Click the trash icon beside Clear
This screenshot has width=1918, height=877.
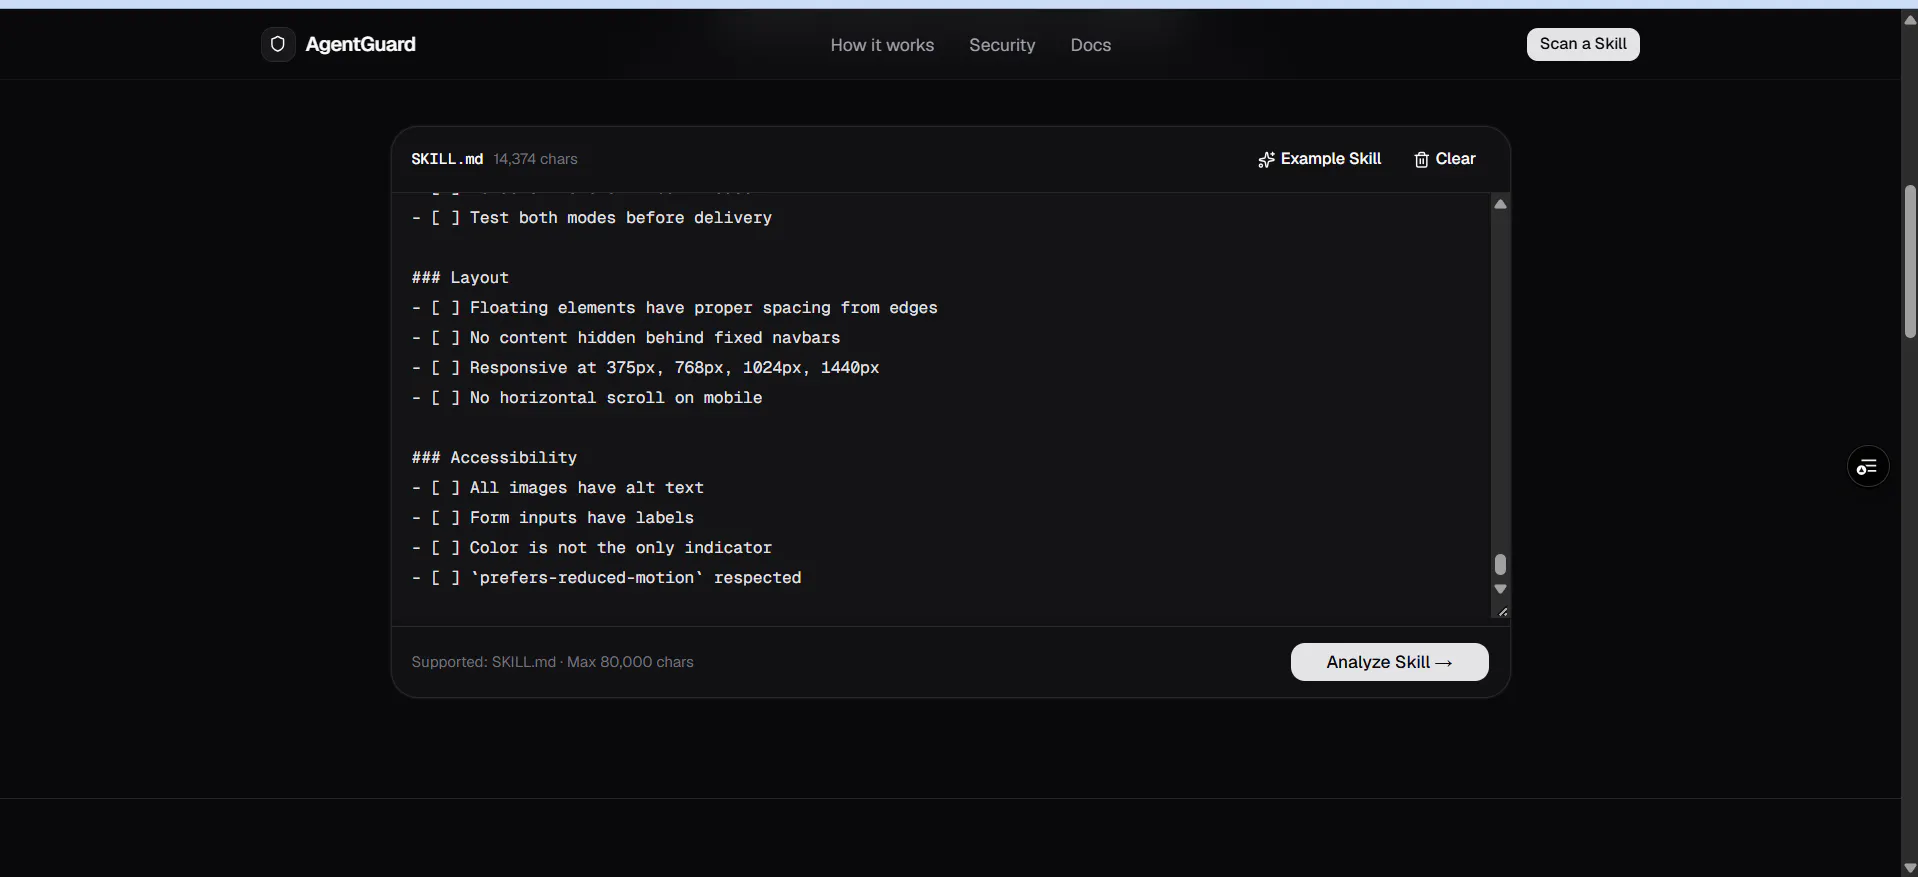click(1421, 160)
